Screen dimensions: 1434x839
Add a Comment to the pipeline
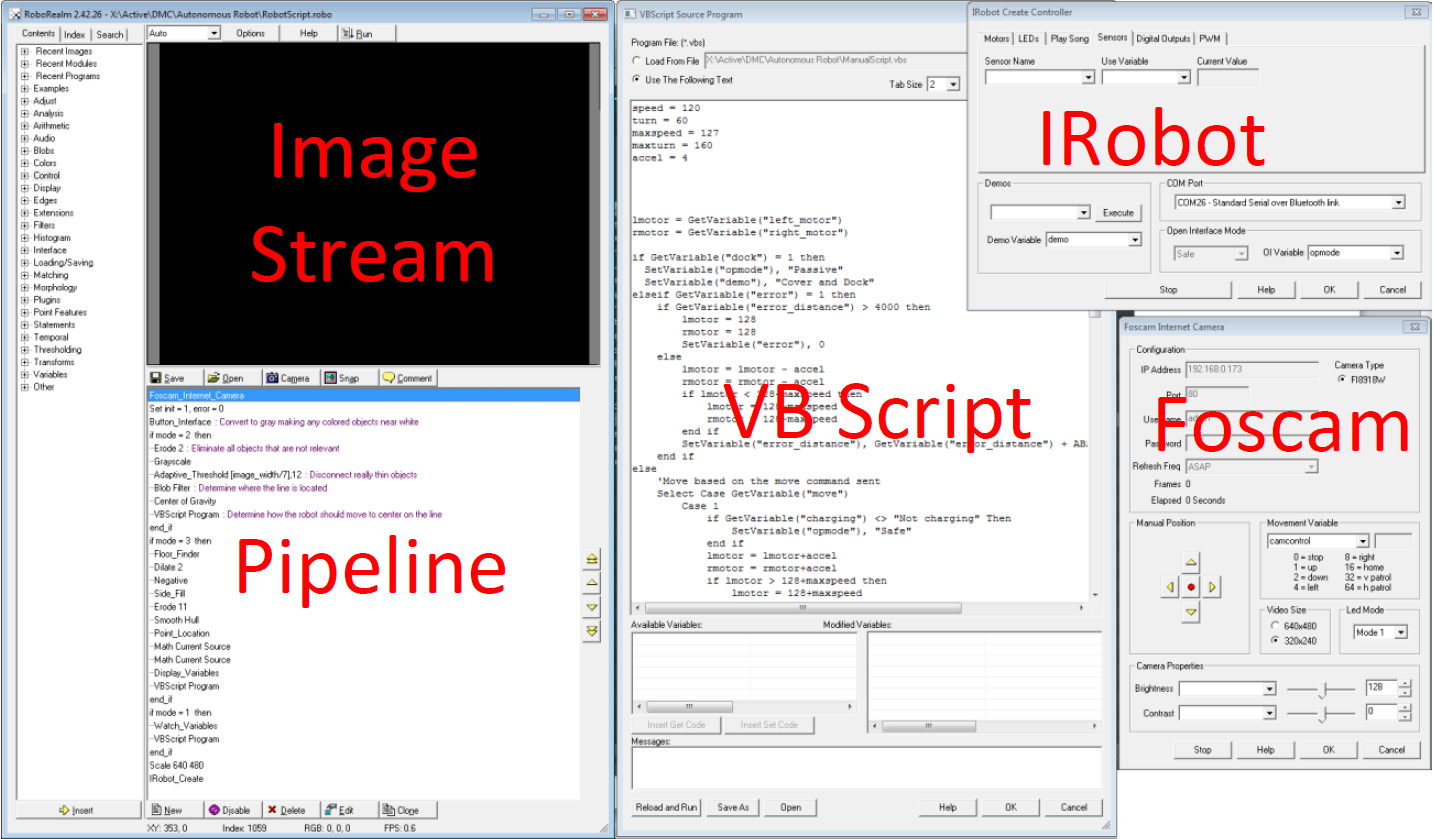407,378
